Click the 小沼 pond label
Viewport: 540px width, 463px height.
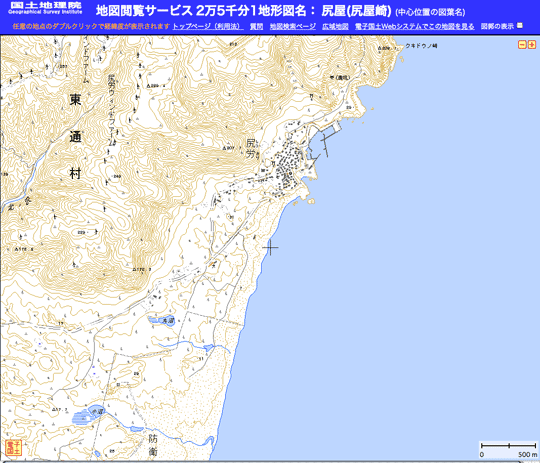(x=97, y=411)
